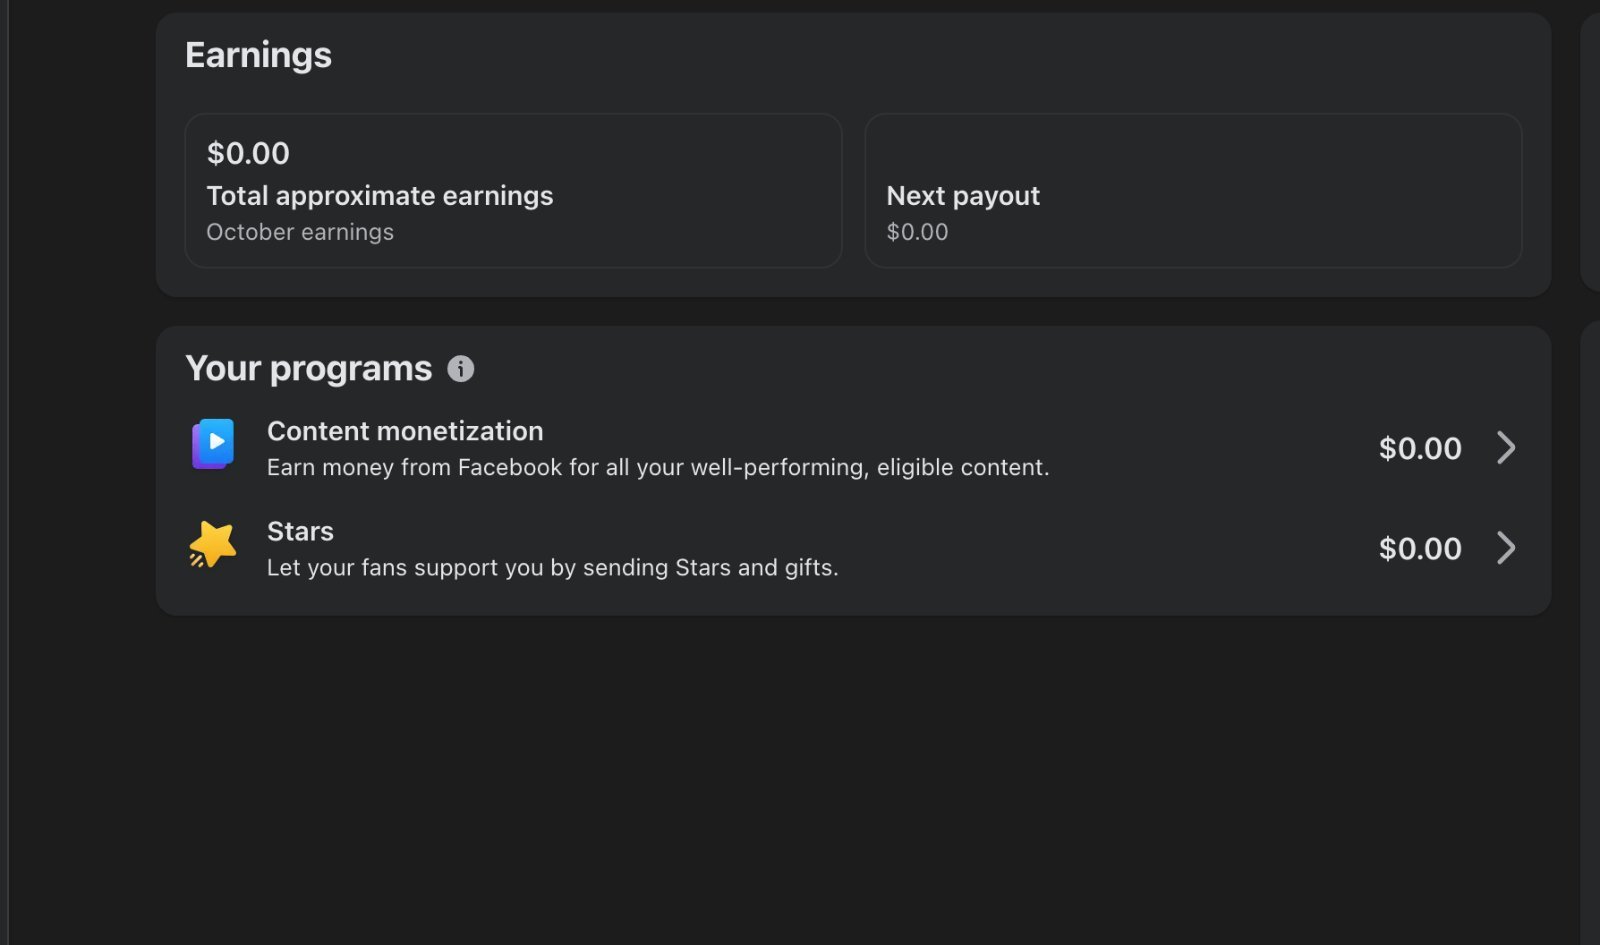Expand the Content monetization row chevron
1600x945 pixels.
click(1506, 448)
